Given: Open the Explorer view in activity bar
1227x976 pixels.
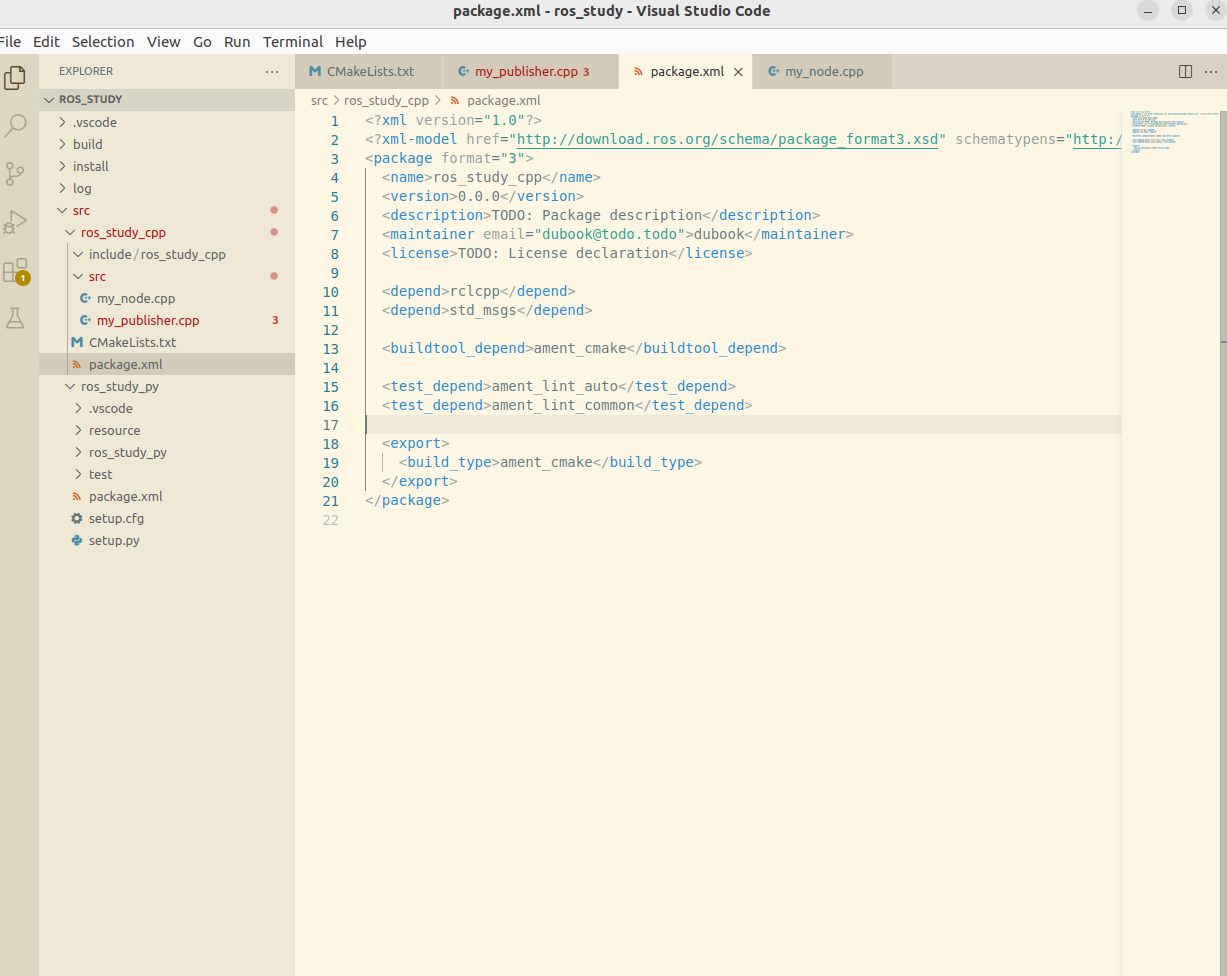Looking at the screenshot, I should point(15,77).
